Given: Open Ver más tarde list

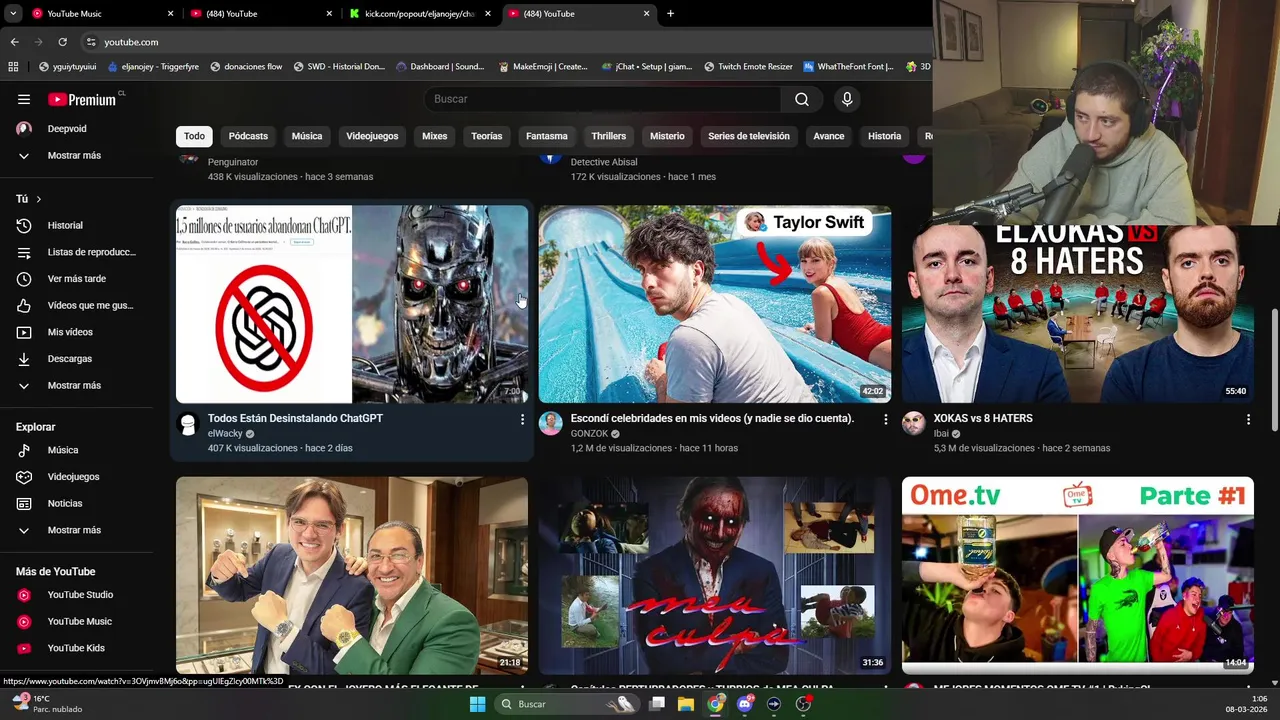Looking at the screenshot, I should 78,279.
